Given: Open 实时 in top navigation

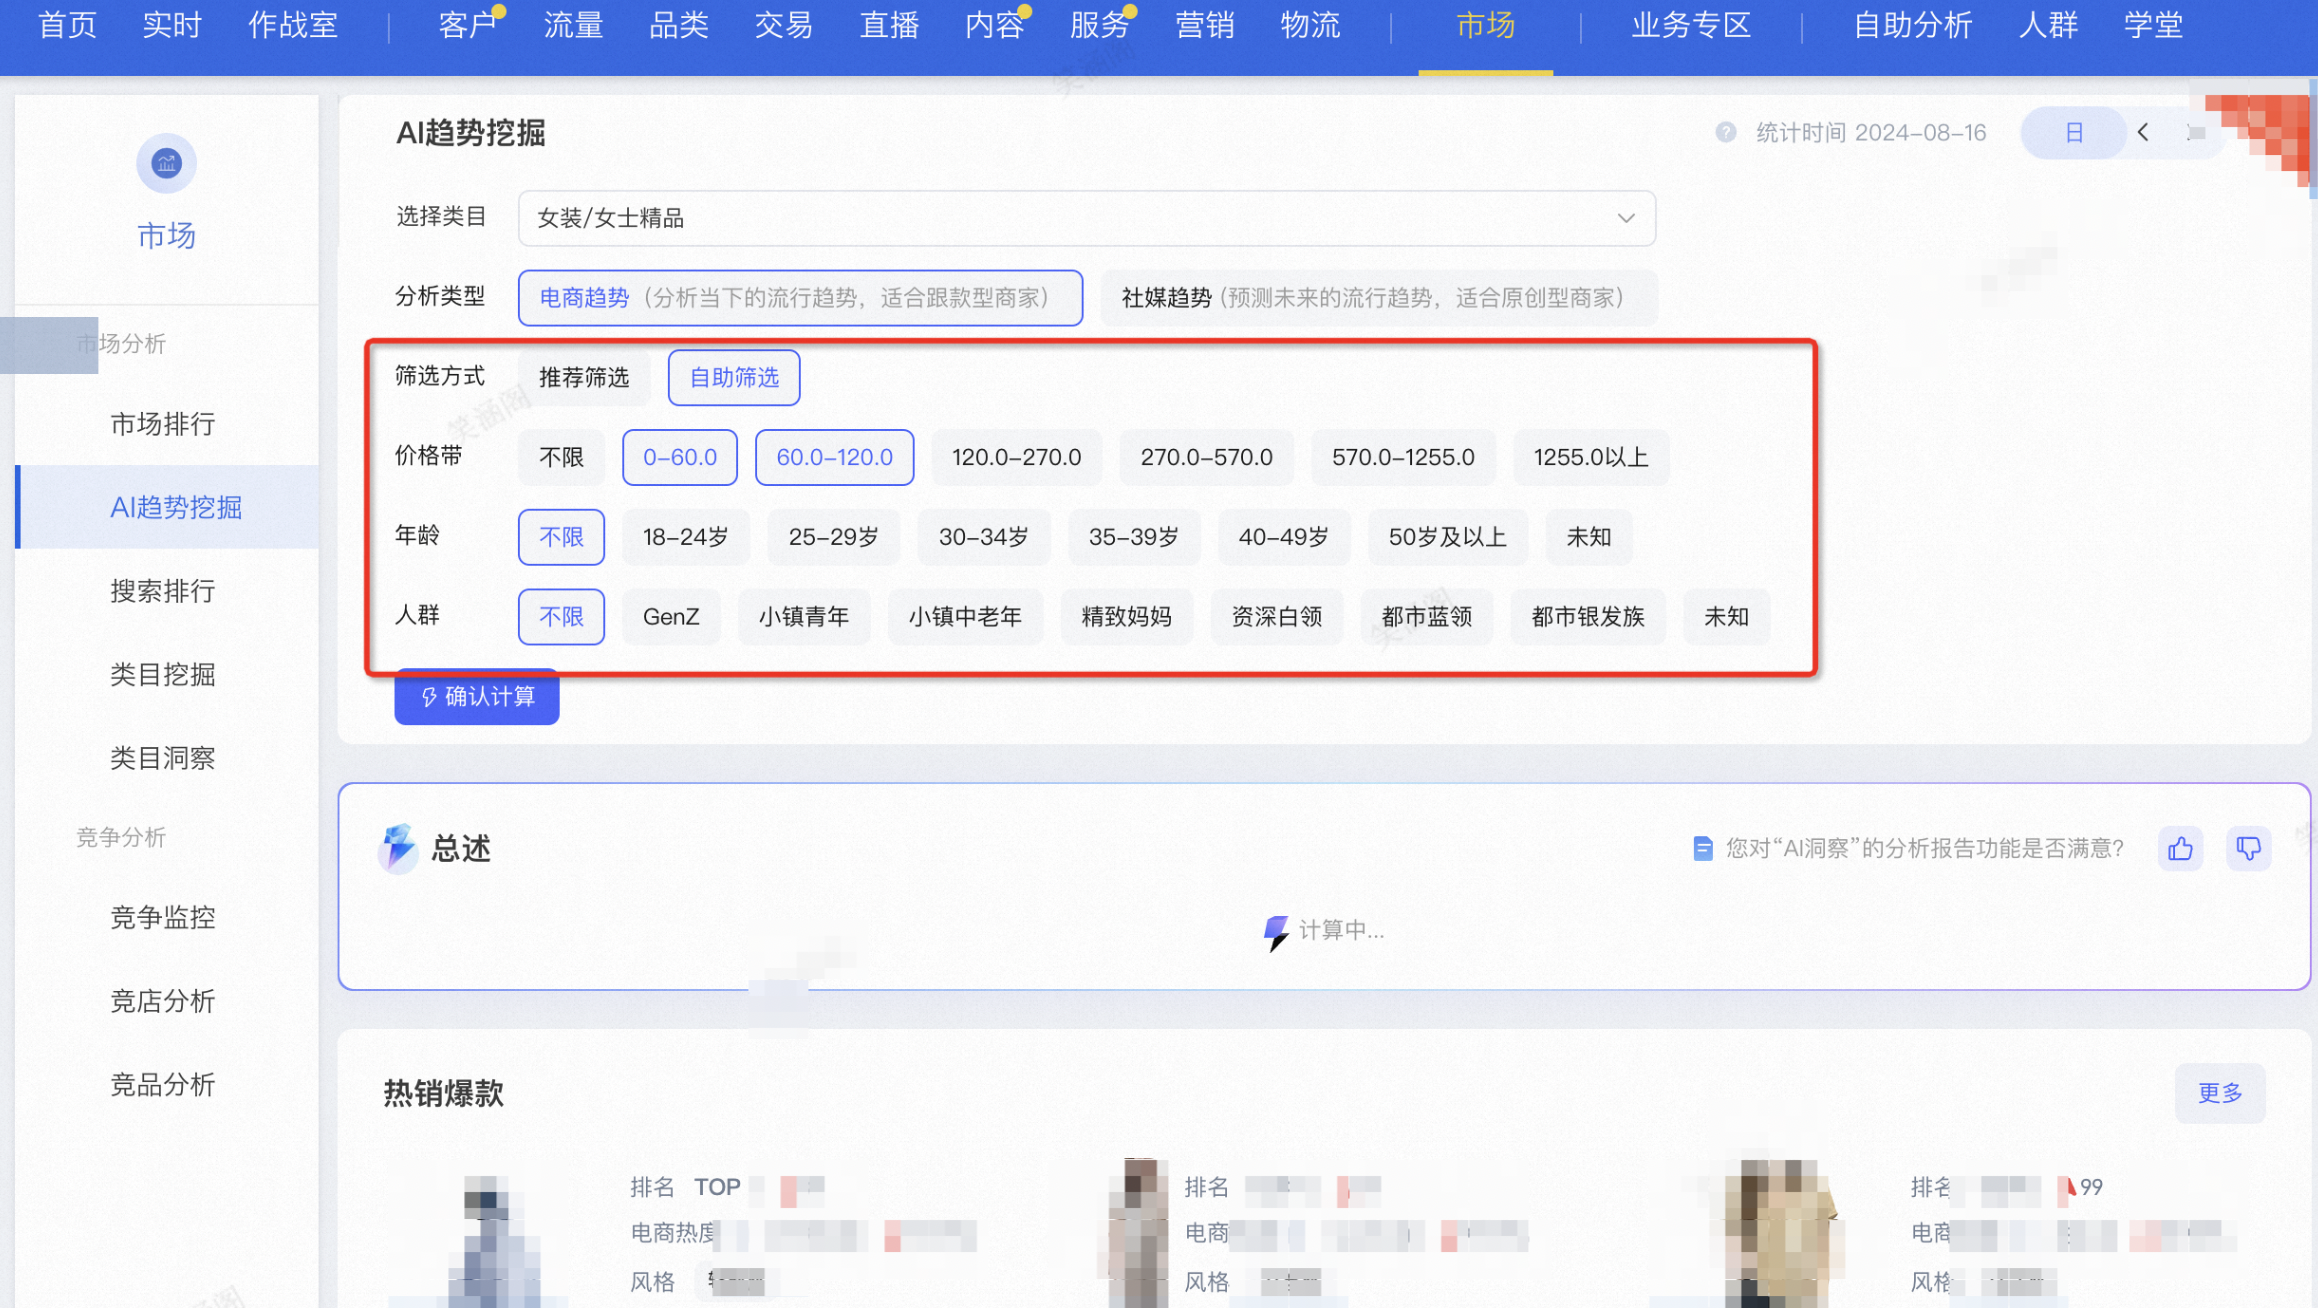Looking at the screenshot, I should pyautogui.click(x=172, y=26).
